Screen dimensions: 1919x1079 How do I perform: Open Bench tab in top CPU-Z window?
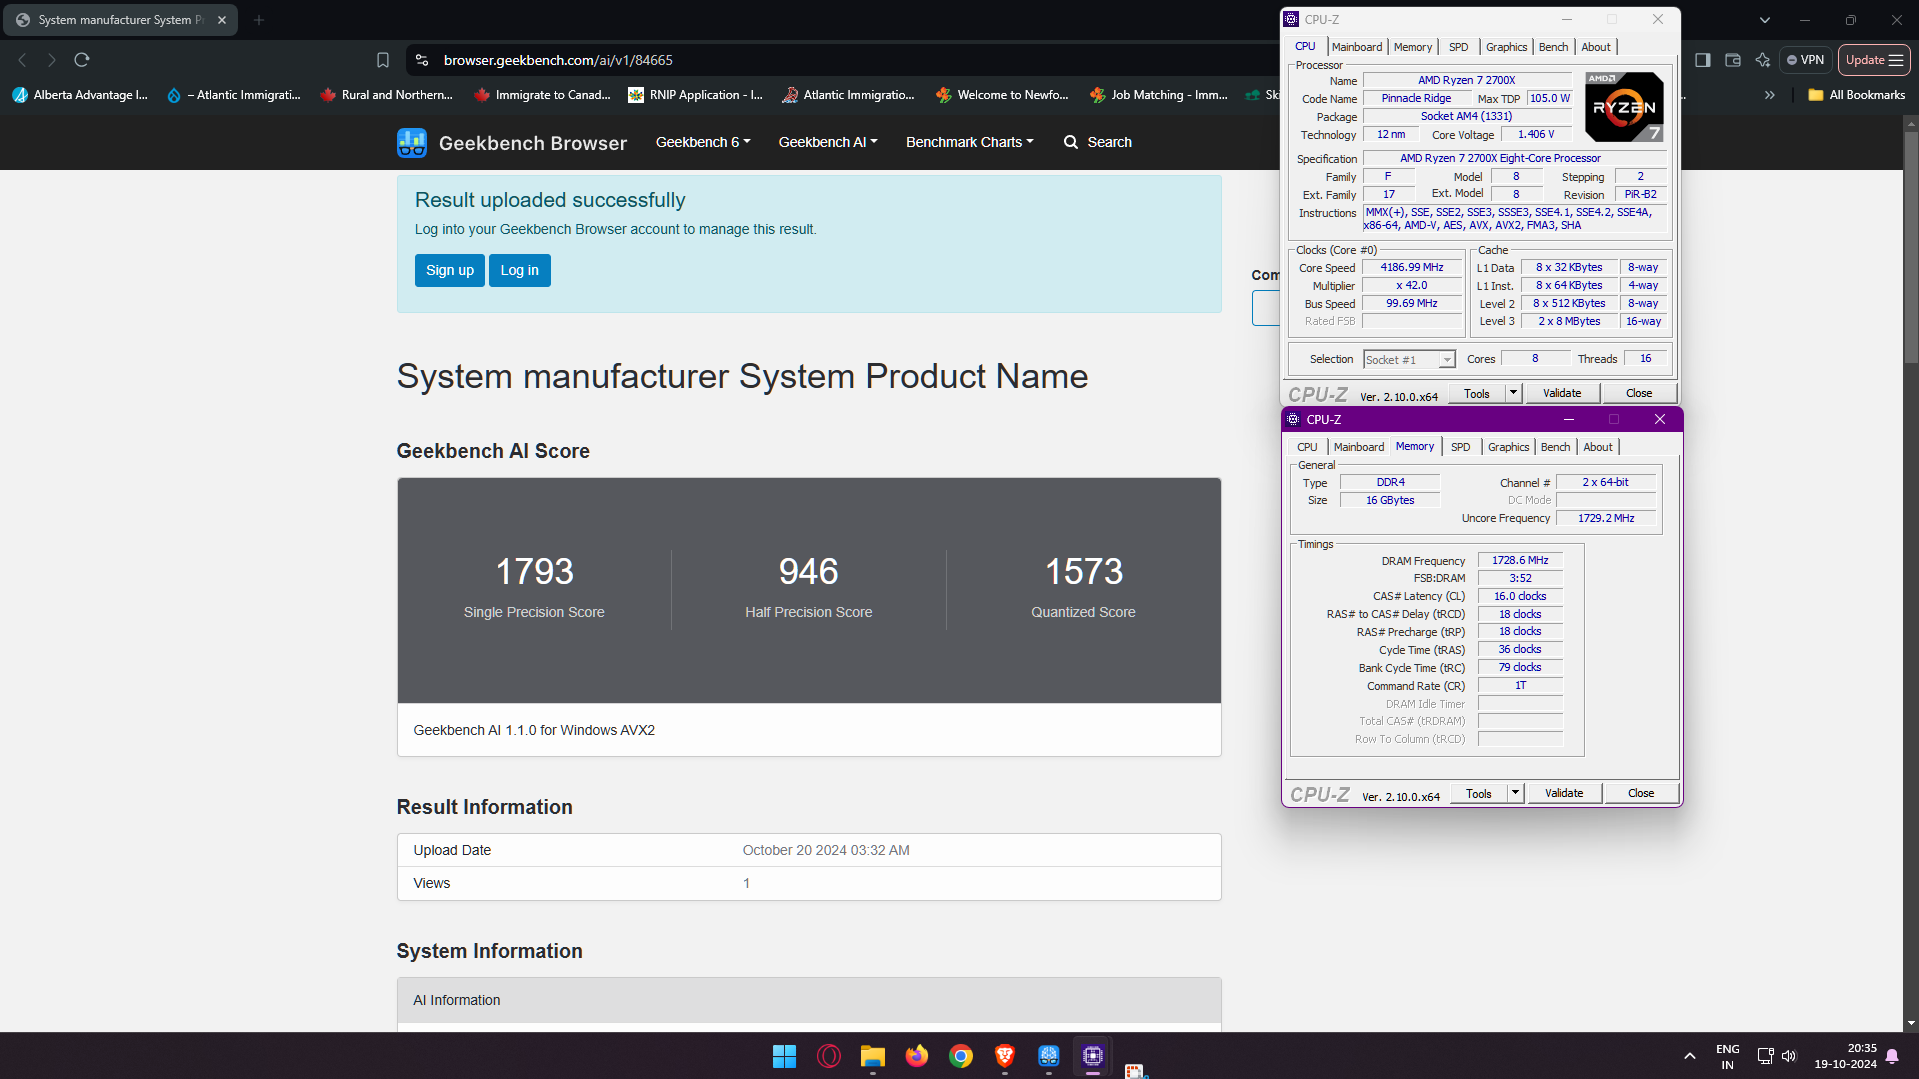(x=1553, y=47)
